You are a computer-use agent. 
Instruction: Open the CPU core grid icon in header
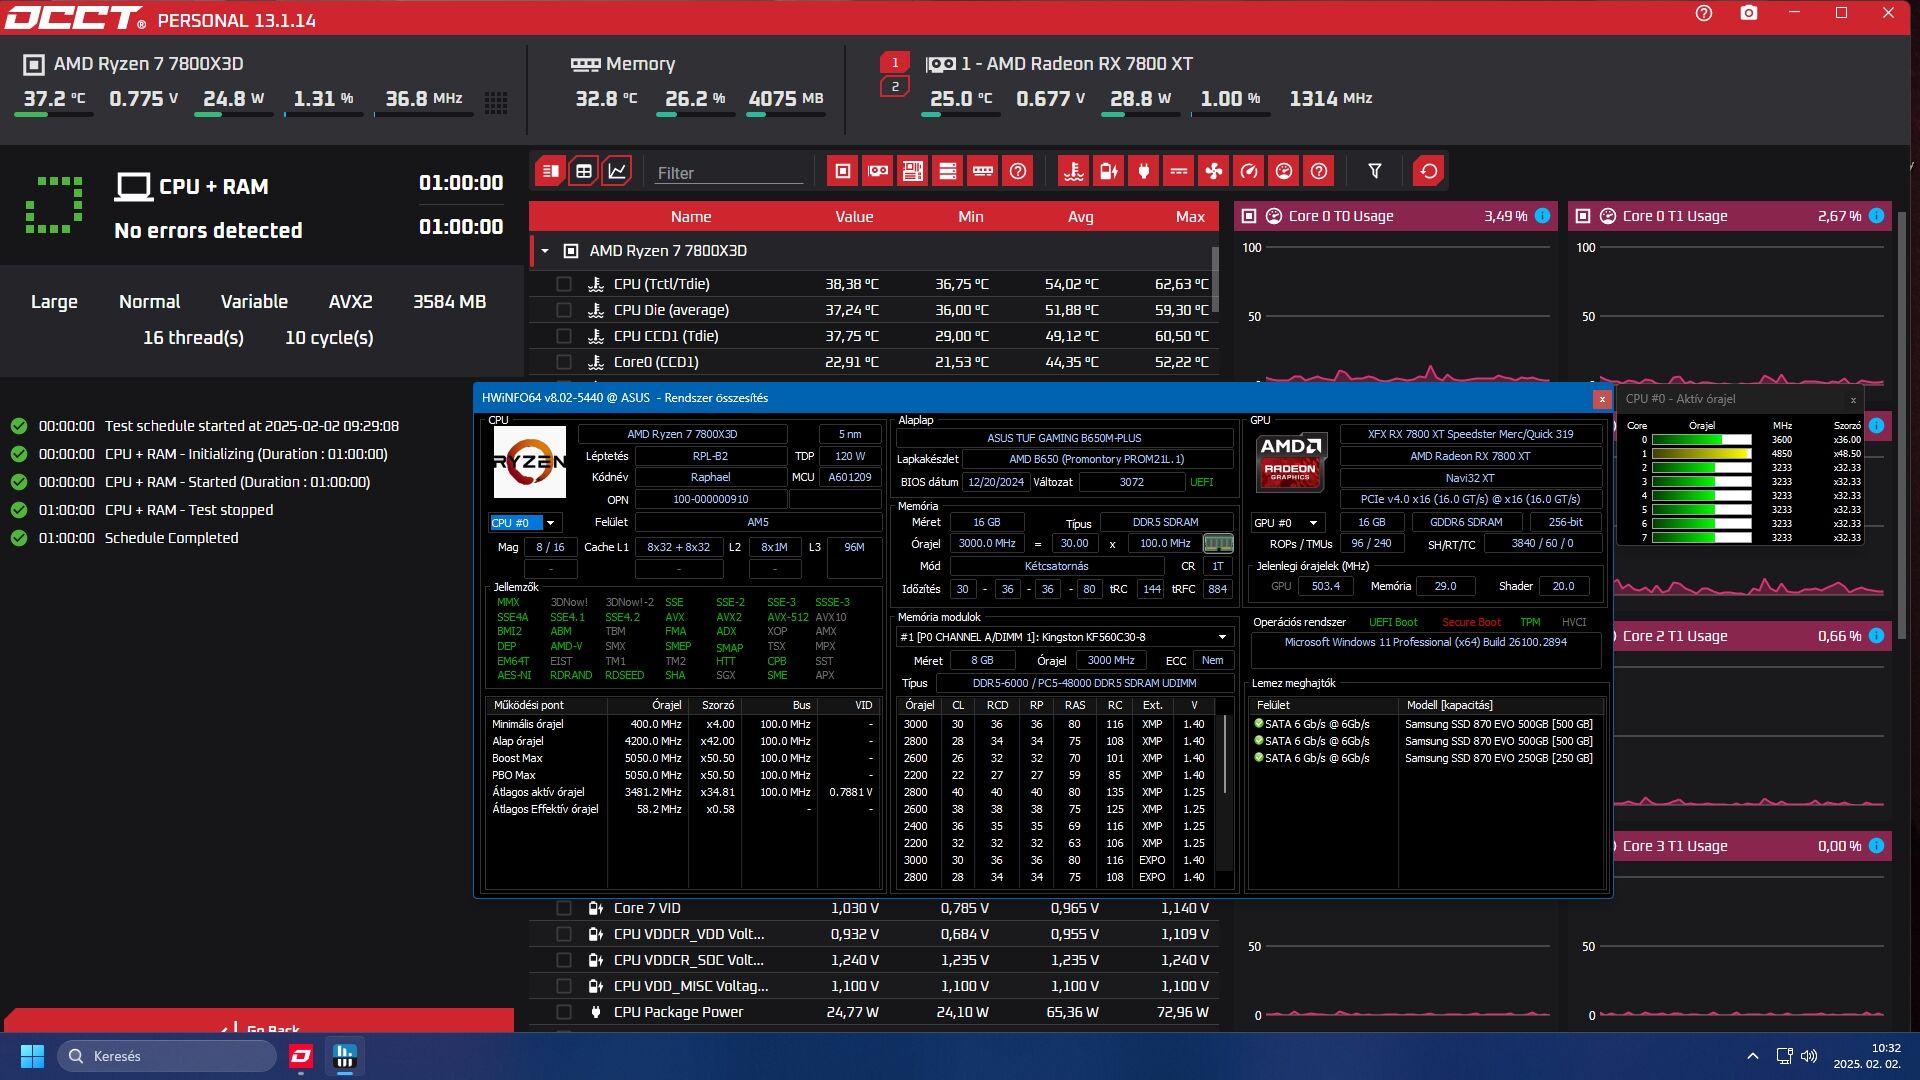click(x=496, y=102)
